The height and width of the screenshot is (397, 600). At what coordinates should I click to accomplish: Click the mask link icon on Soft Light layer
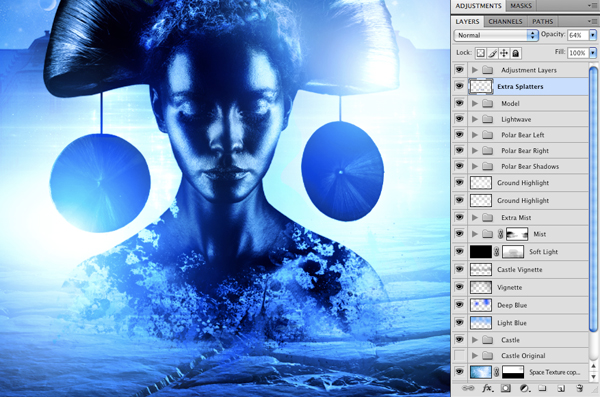coord(496,252)
